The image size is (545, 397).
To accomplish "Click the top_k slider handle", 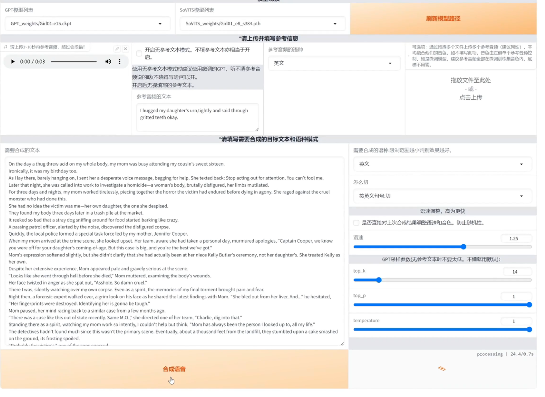I will 379,280.
